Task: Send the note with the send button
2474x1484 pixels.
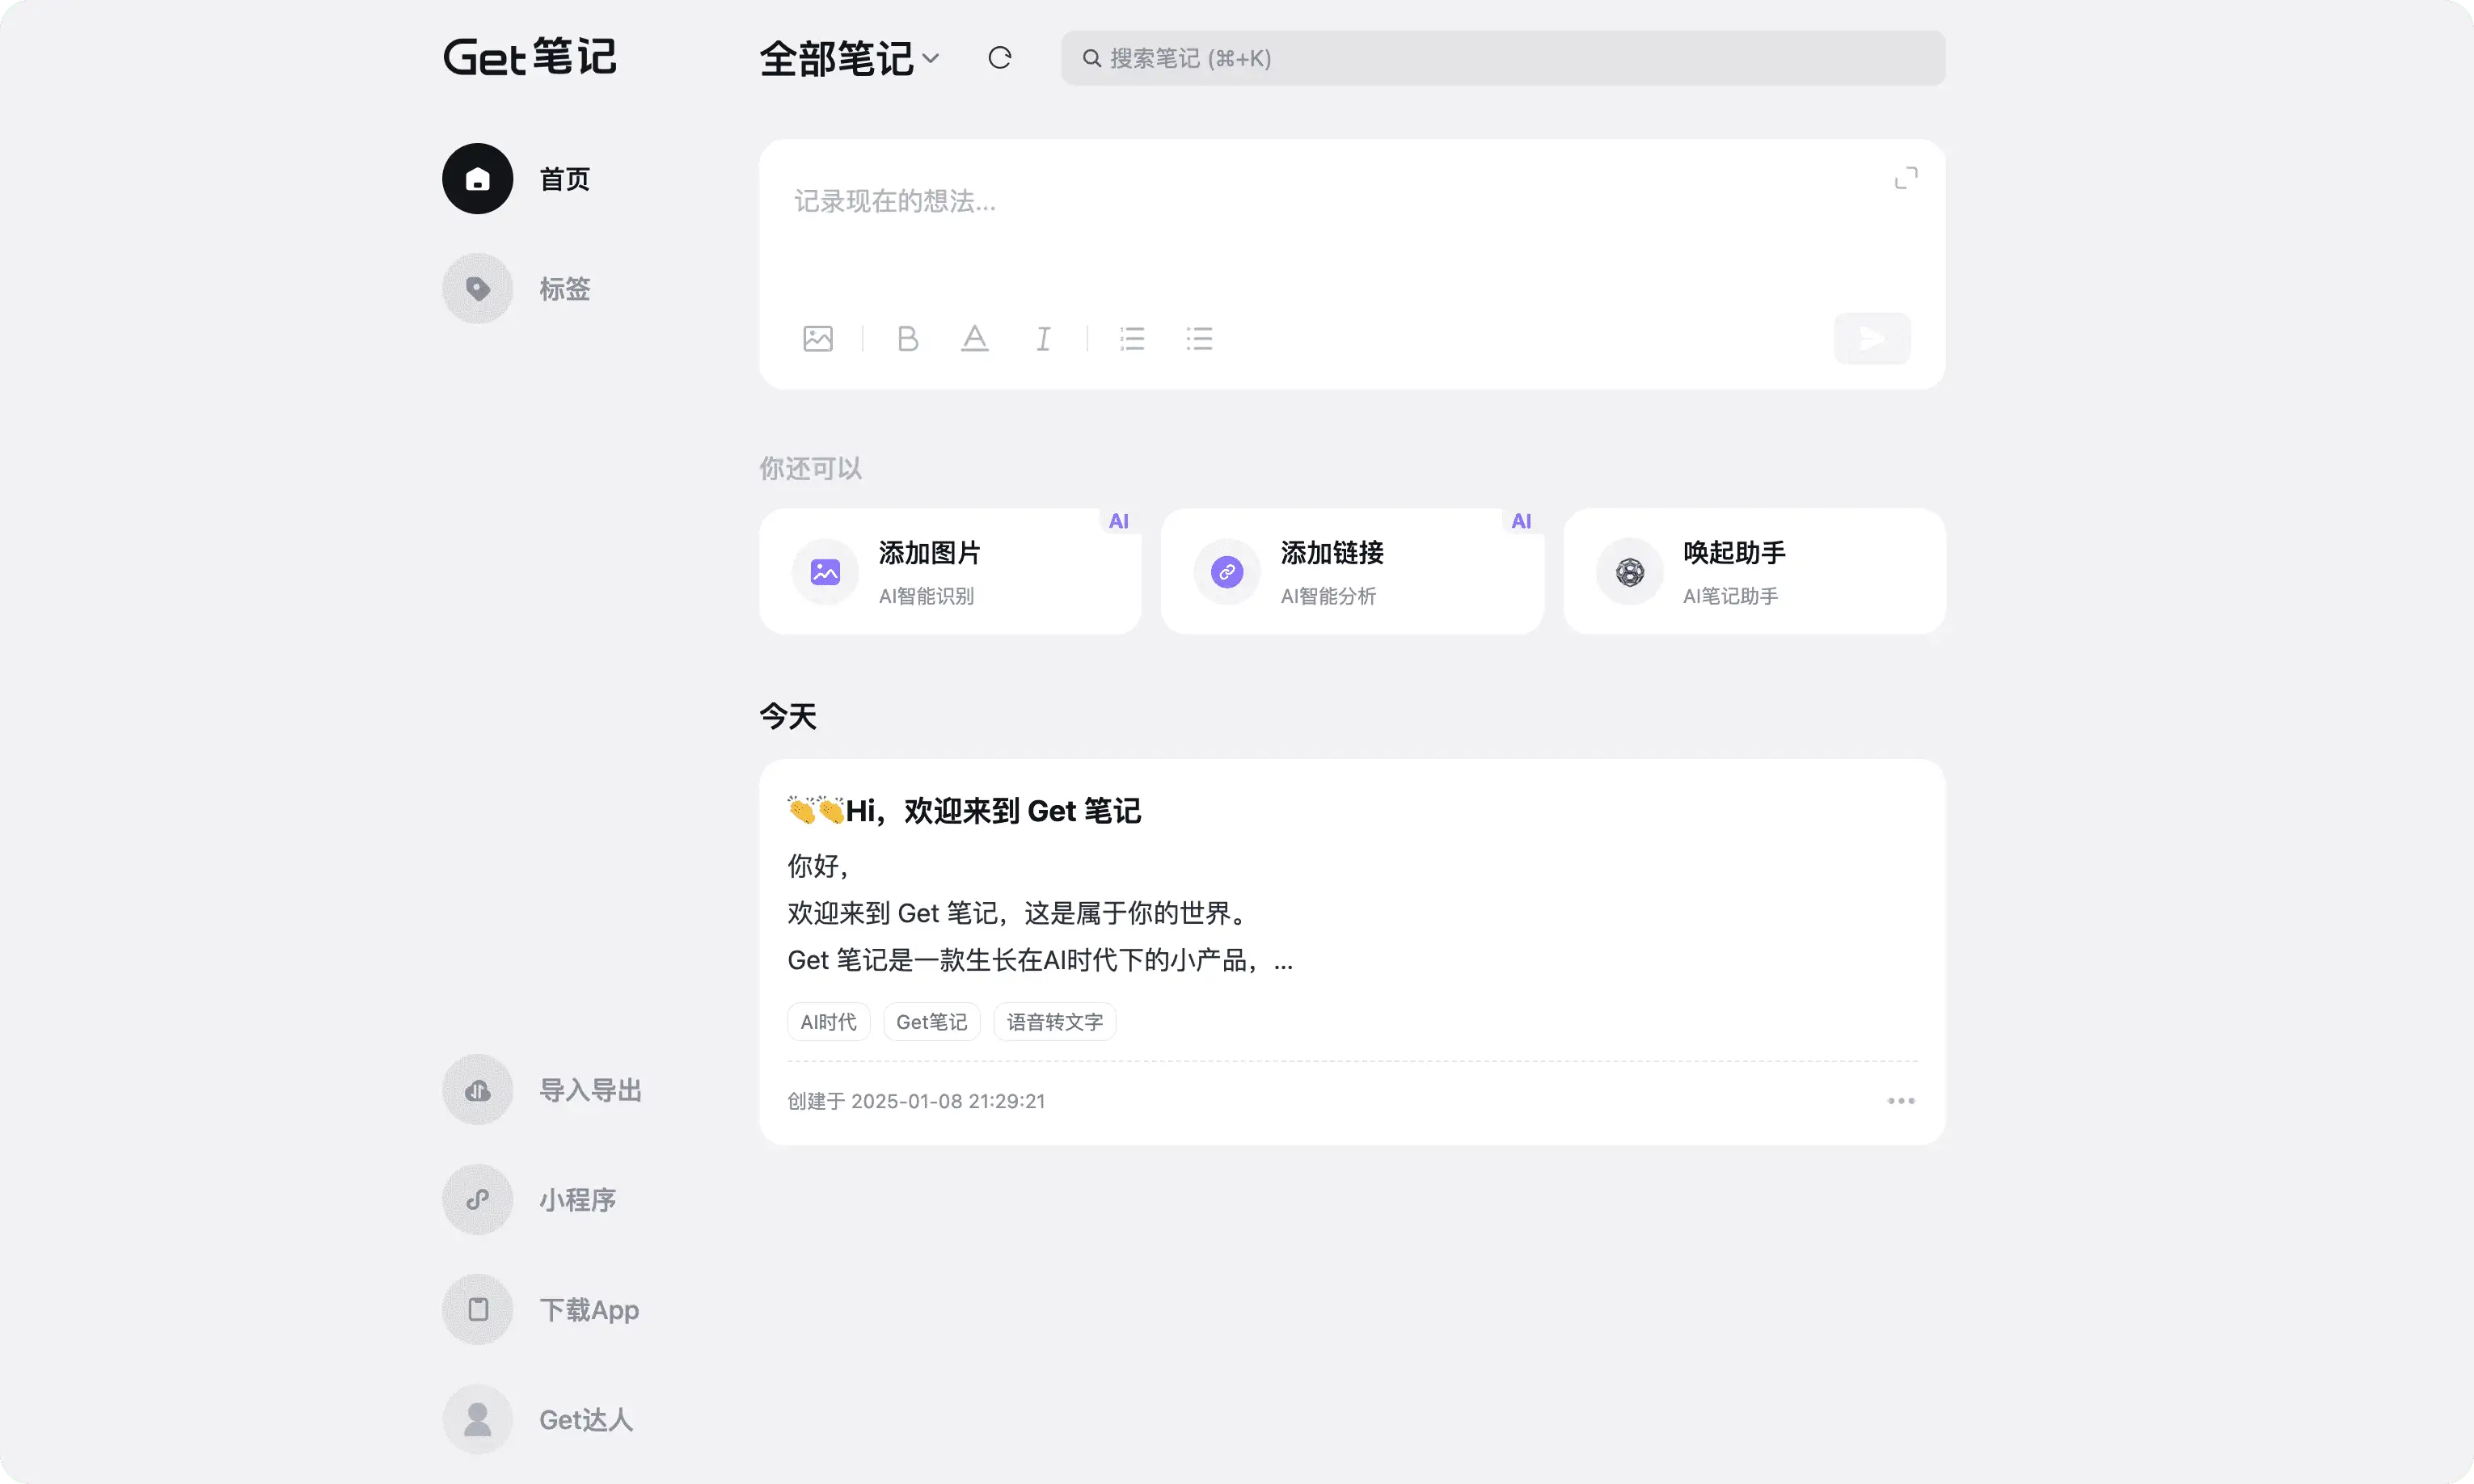Action: [x=1870, y=338]
